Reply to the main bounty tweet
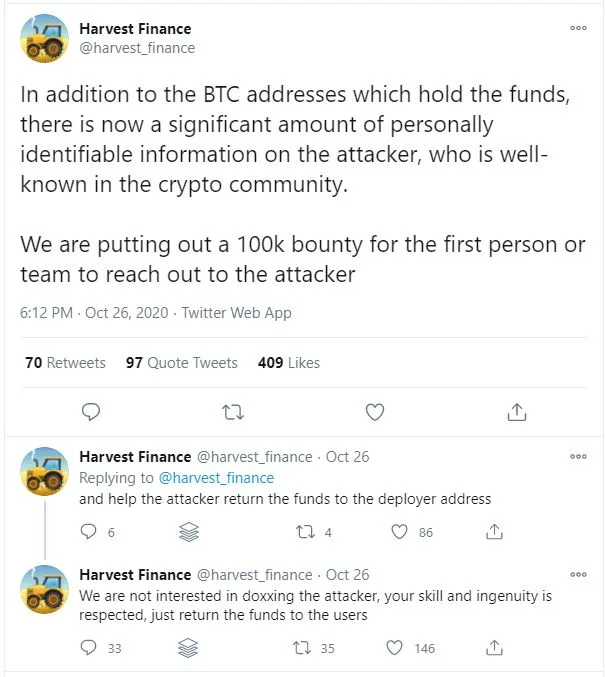Screen dimensions: 606x677 pos(90,411)
